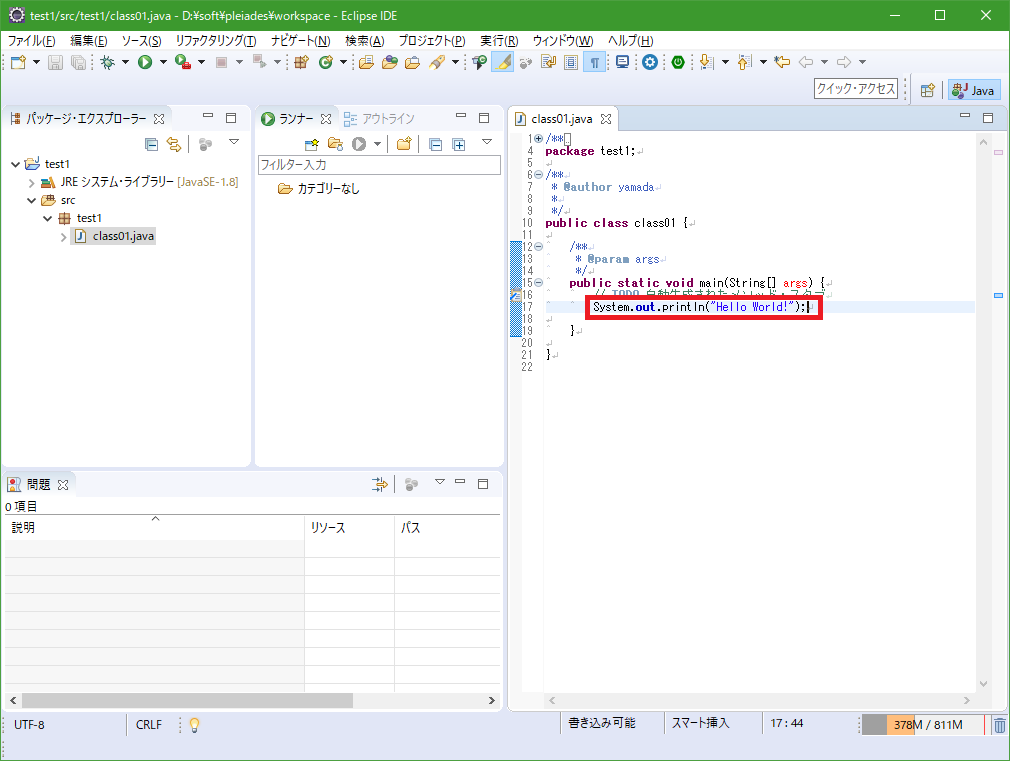The width and height of the screenshot is (1010, 761).
Task: Open the リファクタリング menu
Action: (215, 41)
